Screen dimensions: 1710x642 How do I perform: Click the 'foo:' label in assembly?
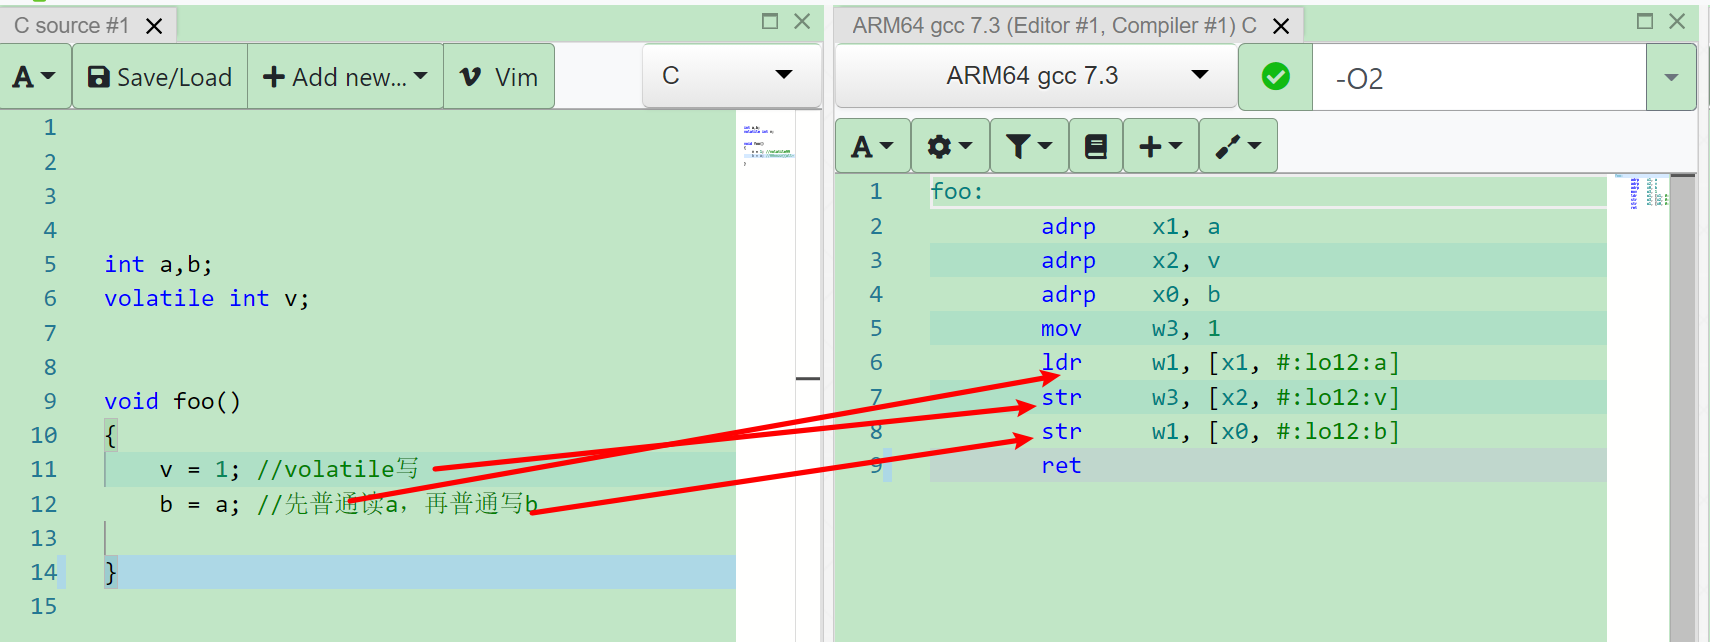(957, 191)
